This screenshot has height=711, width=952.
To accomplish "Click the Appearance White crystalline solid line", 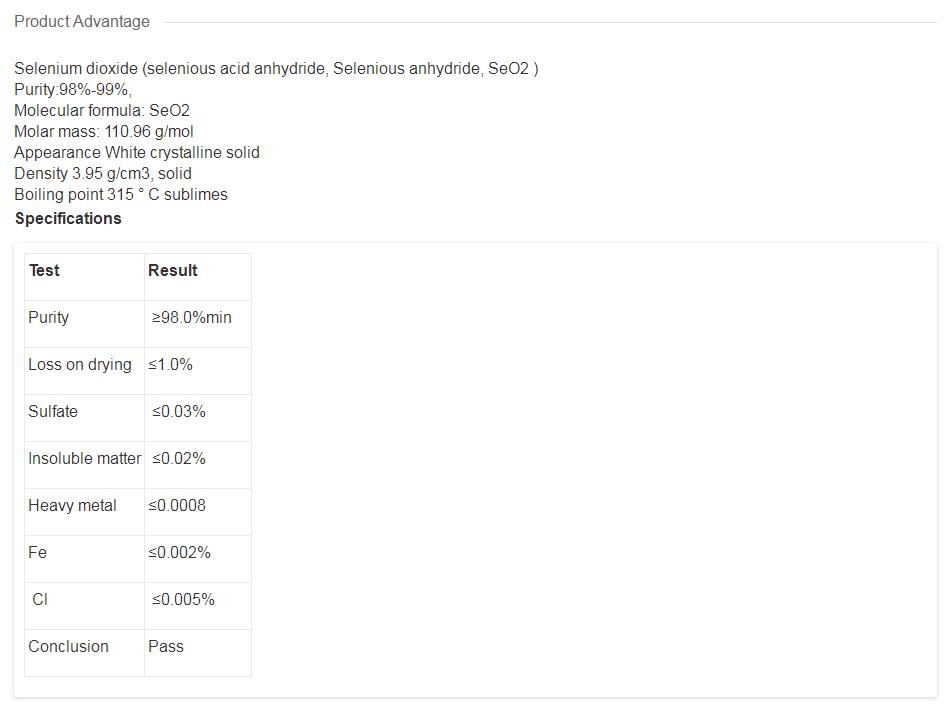I will [137, 152].
